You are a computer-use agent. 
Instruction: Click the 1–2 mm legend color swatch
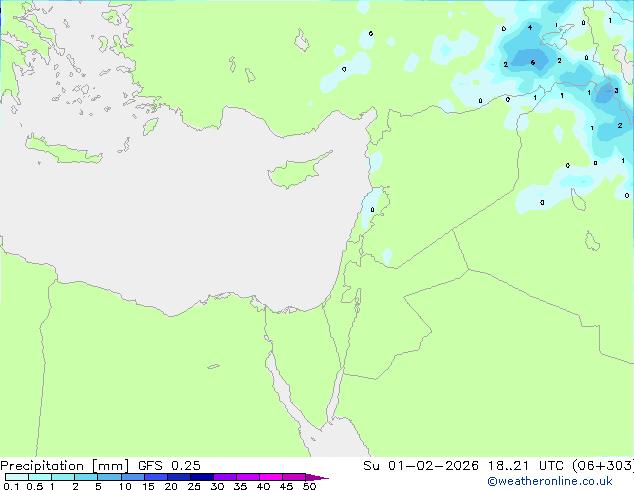point(63,477)
